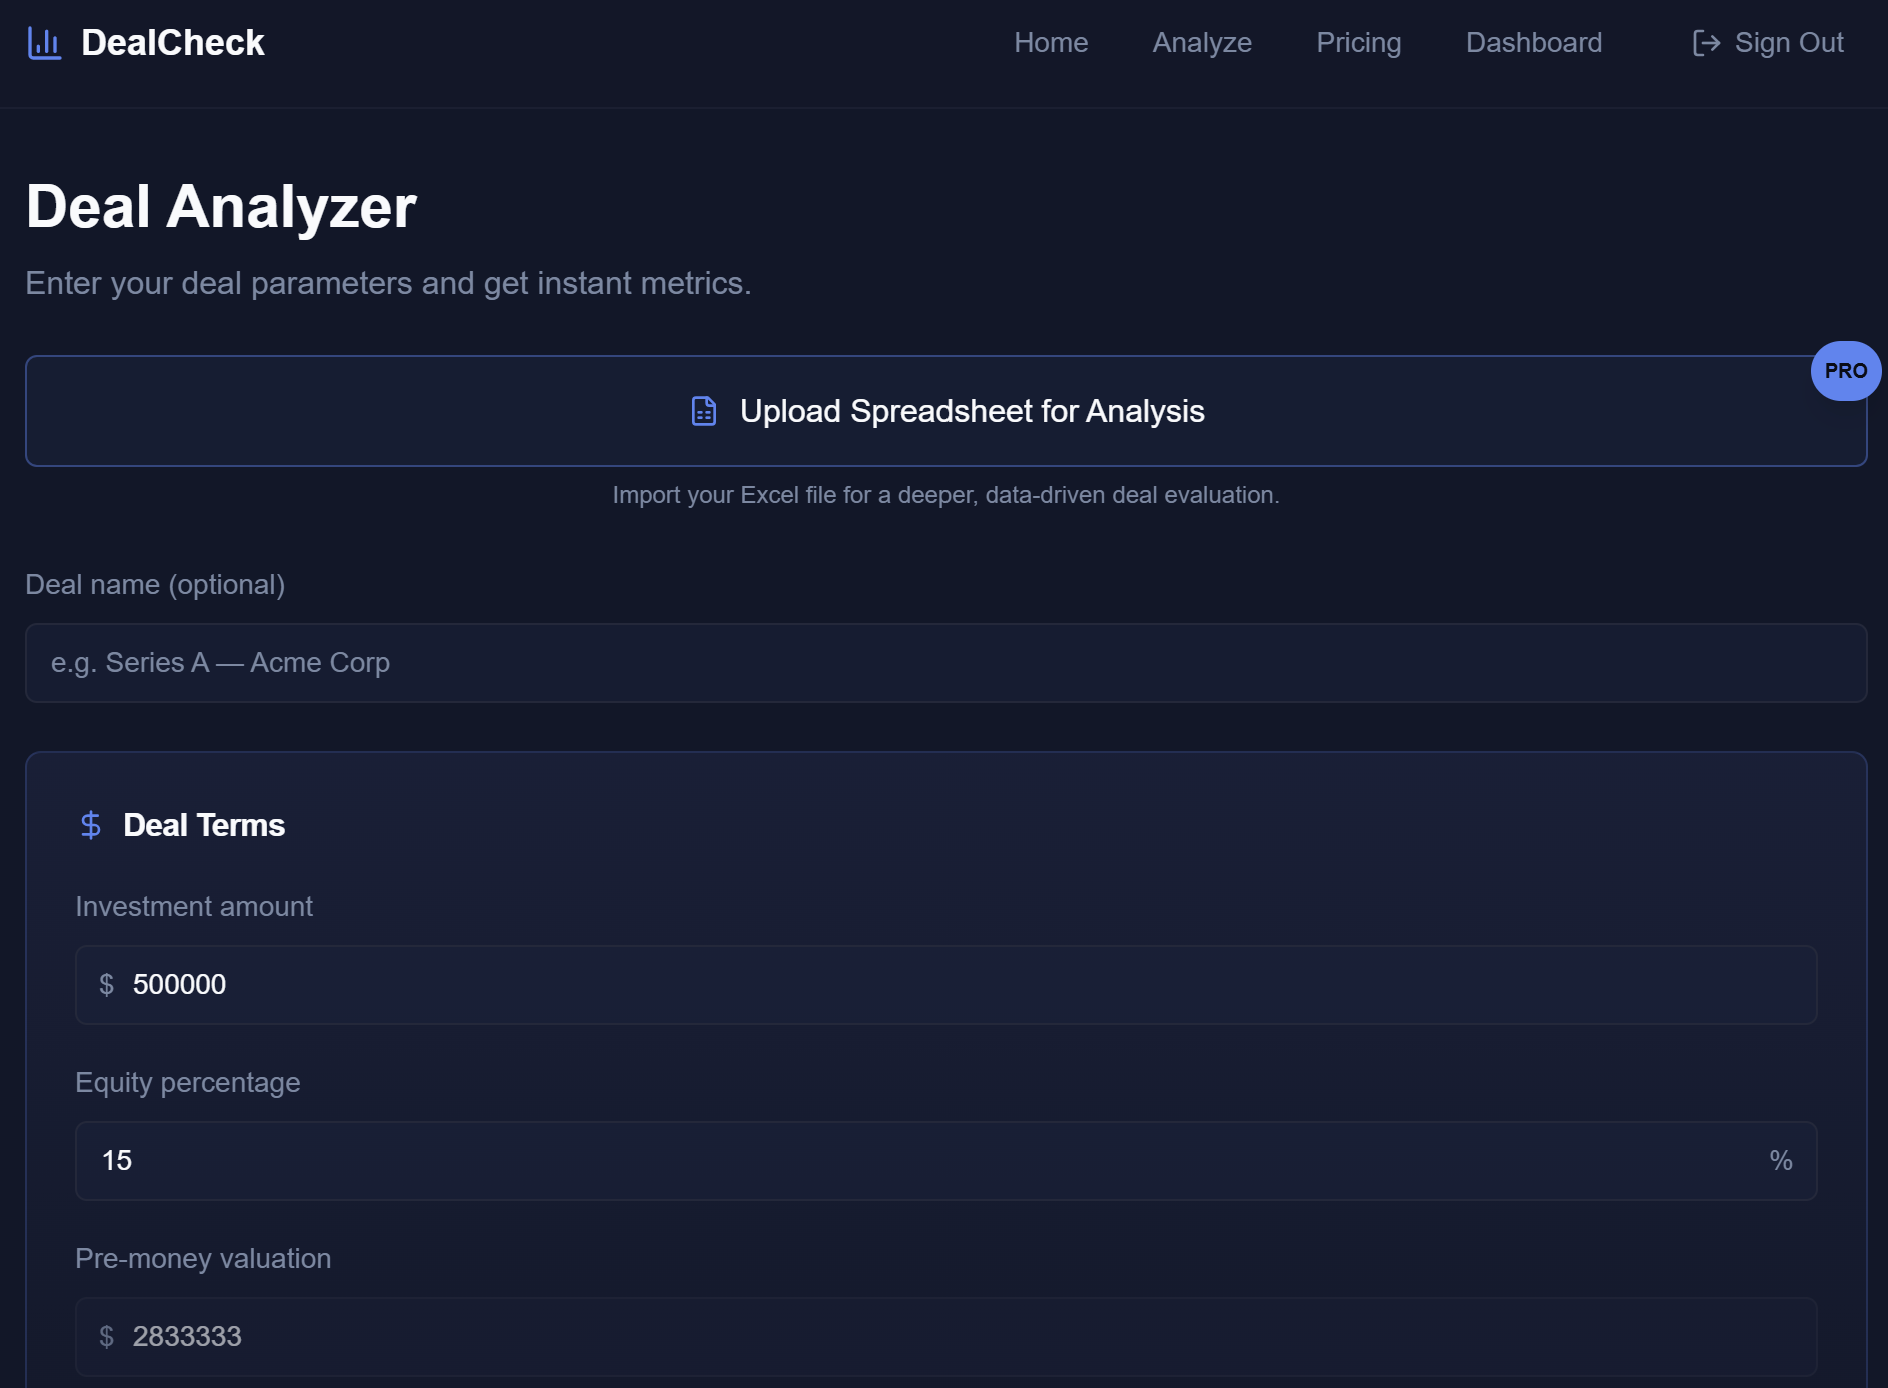1888x1388 pixels.
Task: Click the spreadsheet document icon
Action: coord(705,410)
